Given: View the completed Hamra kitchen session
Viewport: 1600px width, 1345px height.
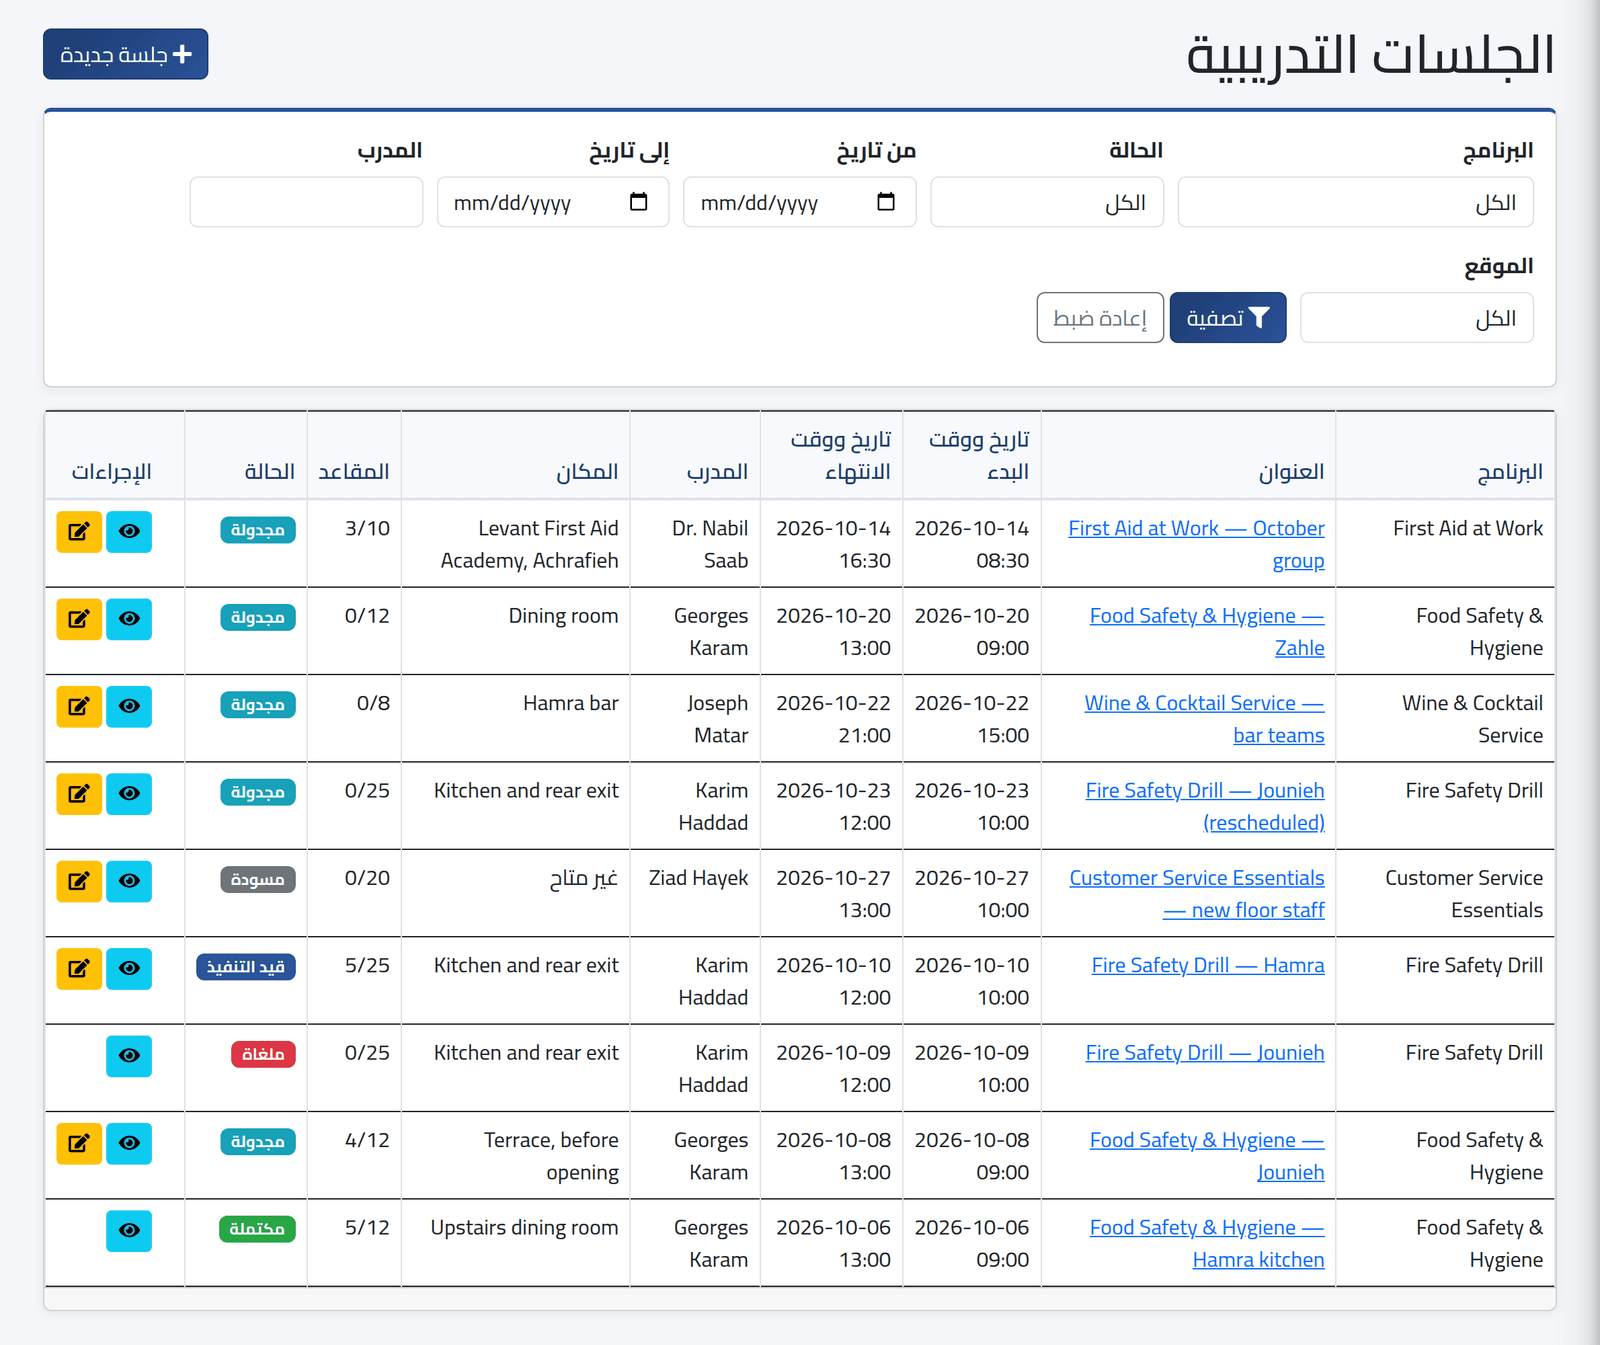Looking at the screenshot, I should click(x=129, y=1231).
